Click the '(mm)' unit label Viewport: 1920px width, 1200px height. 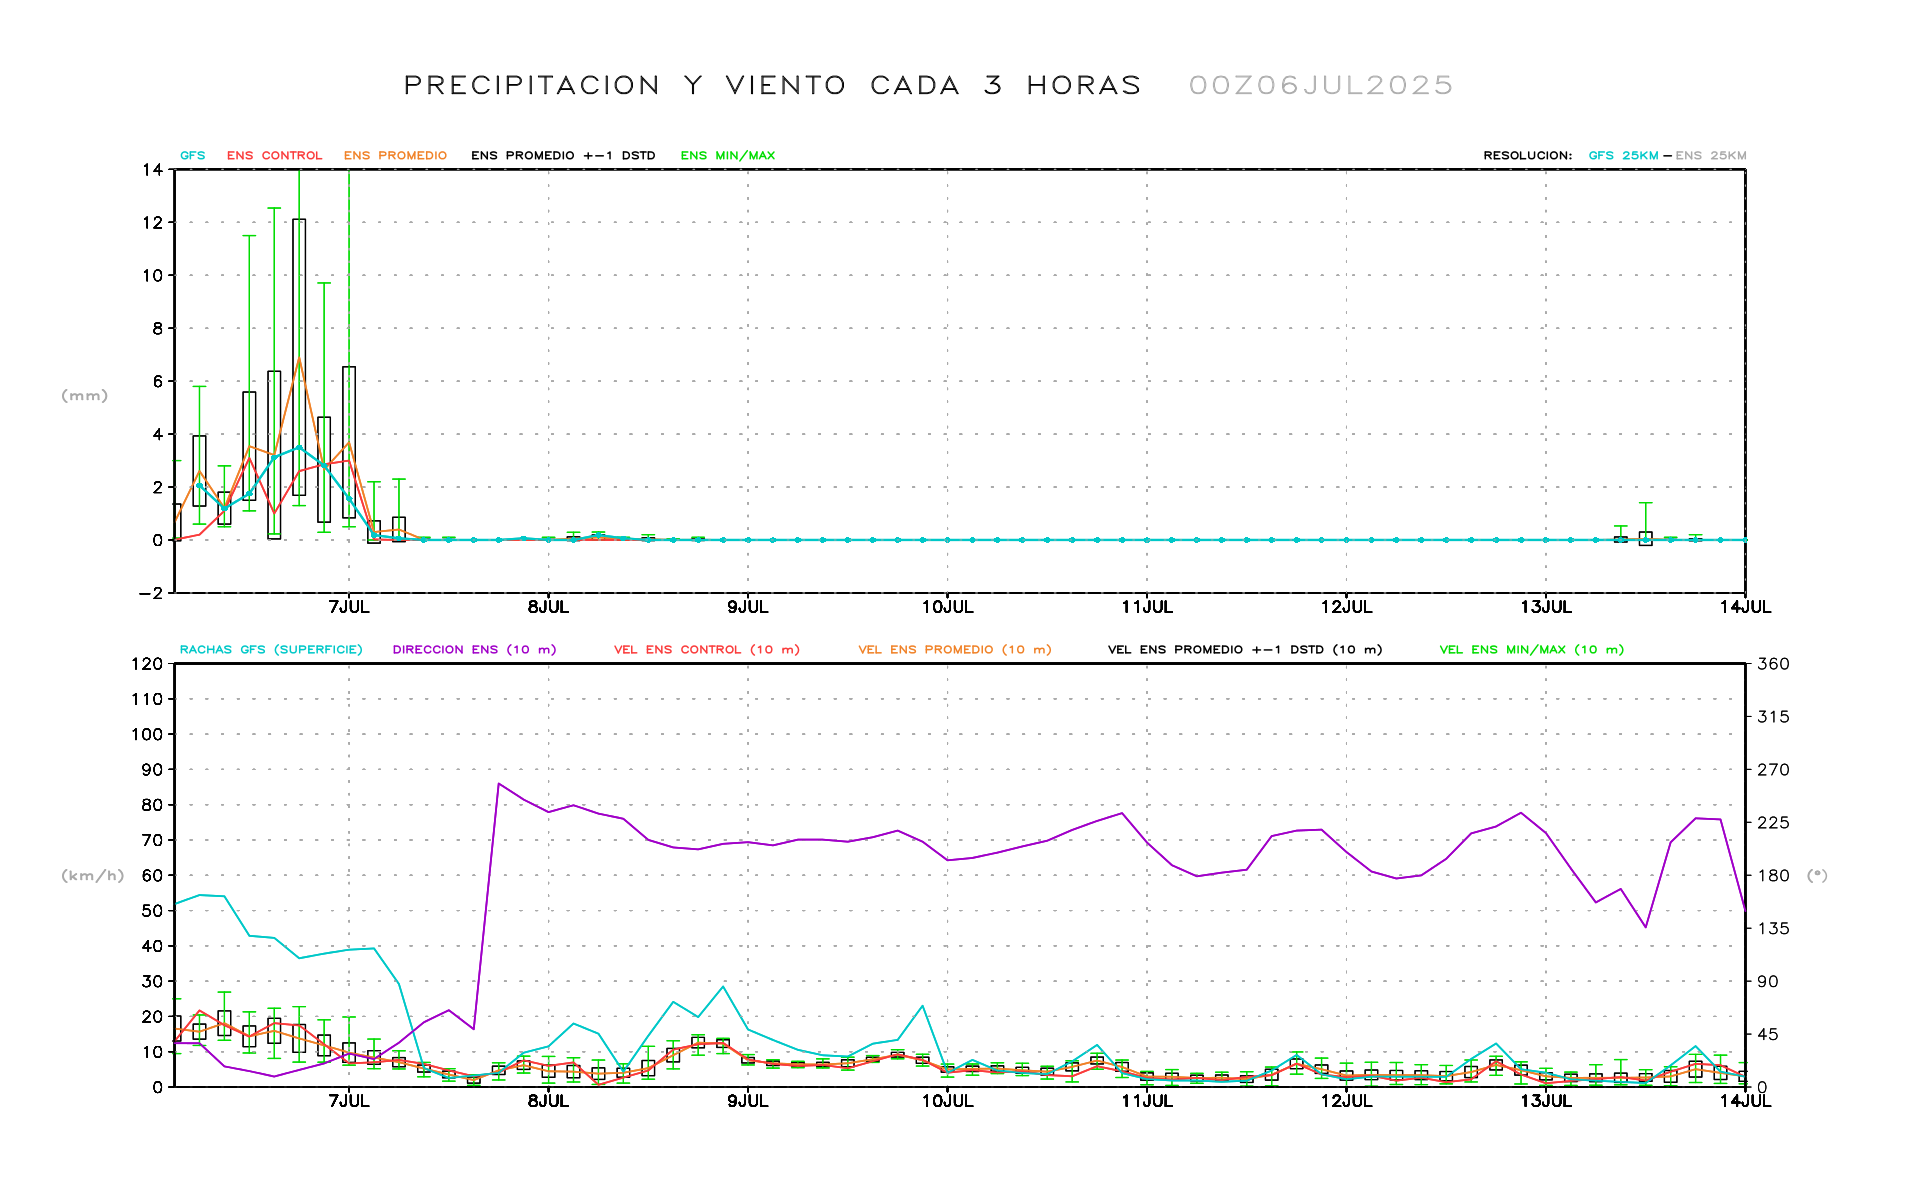84,396
